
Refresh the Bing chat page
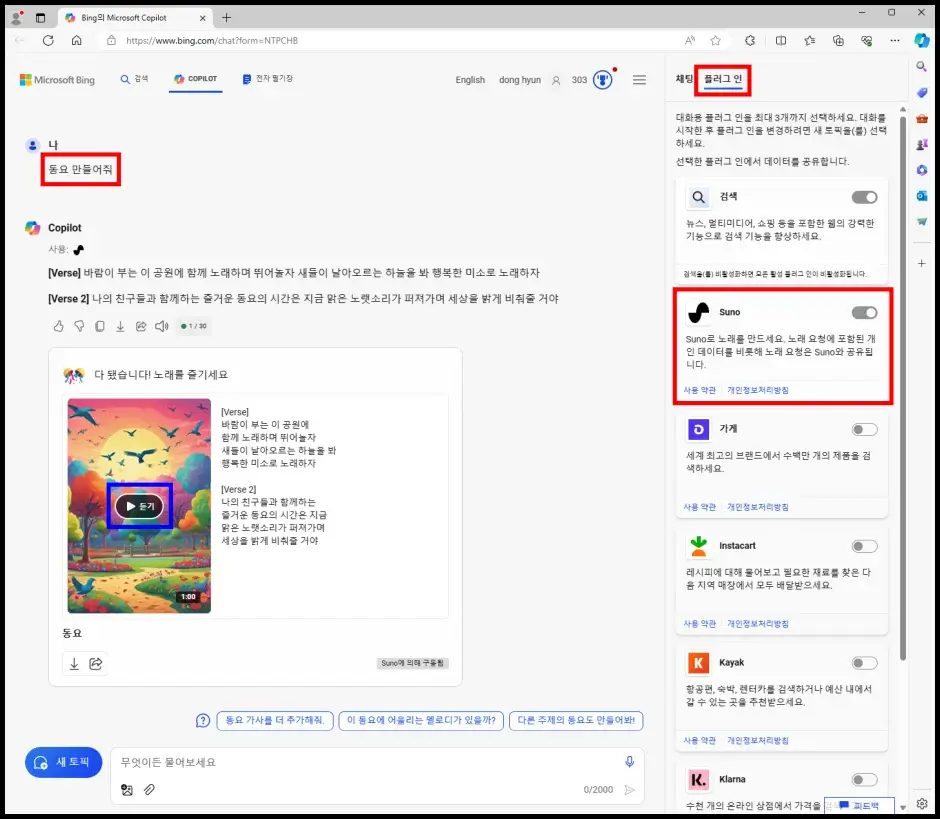pyautogui.click(x=49, y=41)
